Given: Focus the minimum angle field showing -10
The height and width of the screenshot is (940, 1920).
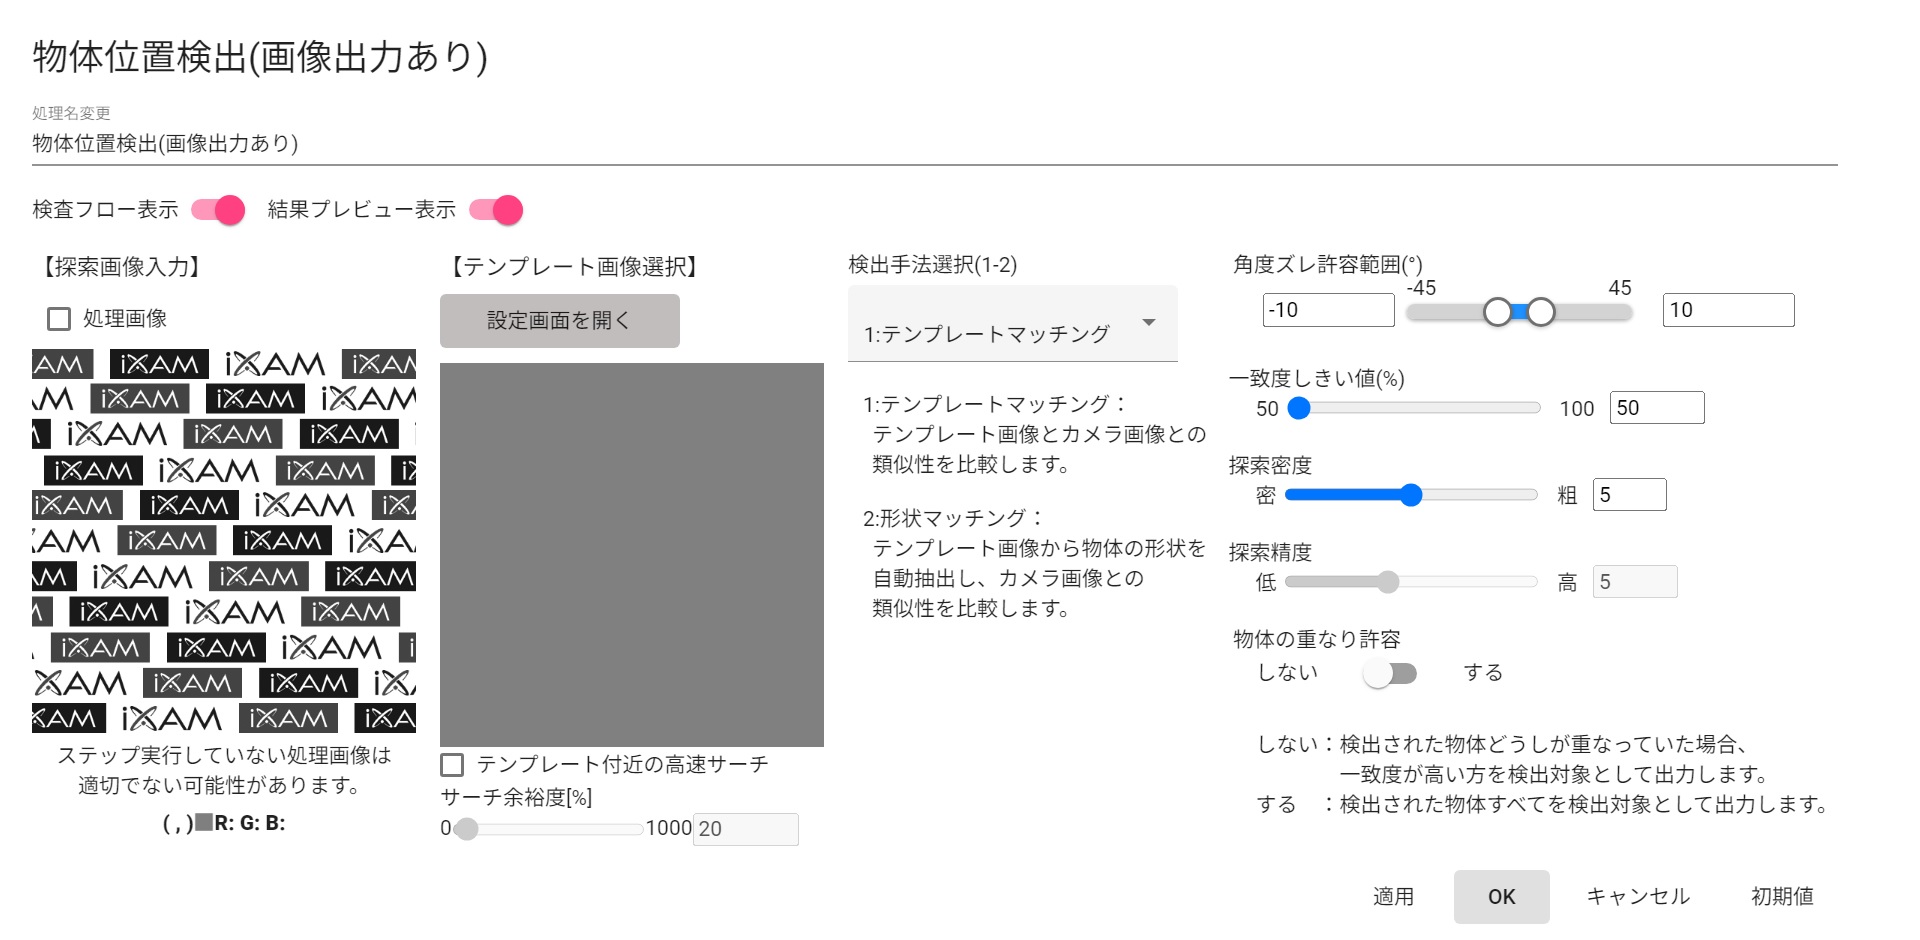Looking at the screenshot, I should pyautogui.click(x=1328, y=310).
